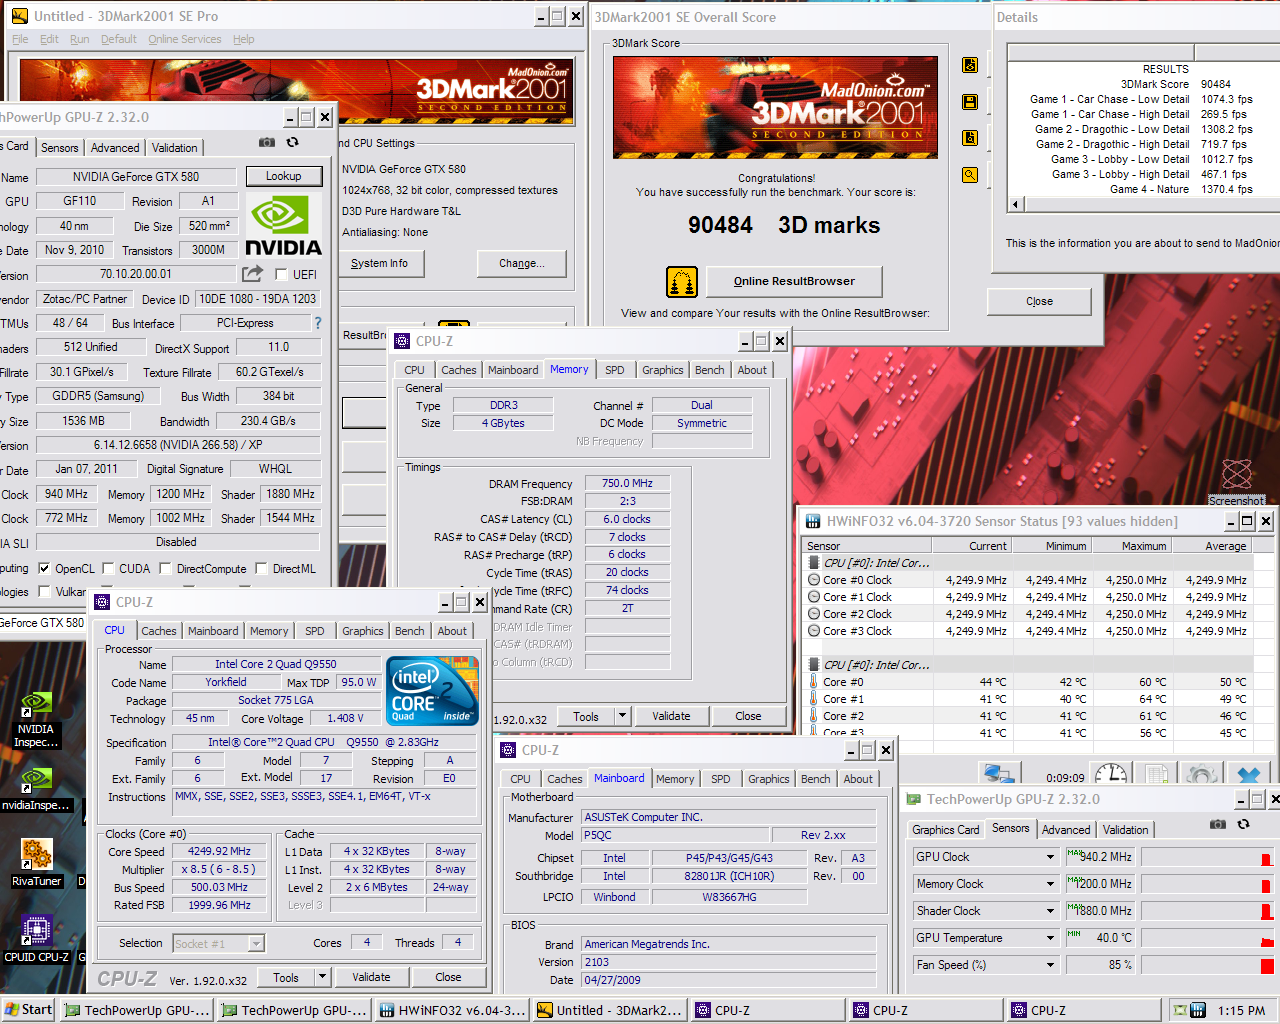The width and height of the screenshot is (1280, 1024).
Task: Click the Change... button in 3DMark
Action: [522, 263]
